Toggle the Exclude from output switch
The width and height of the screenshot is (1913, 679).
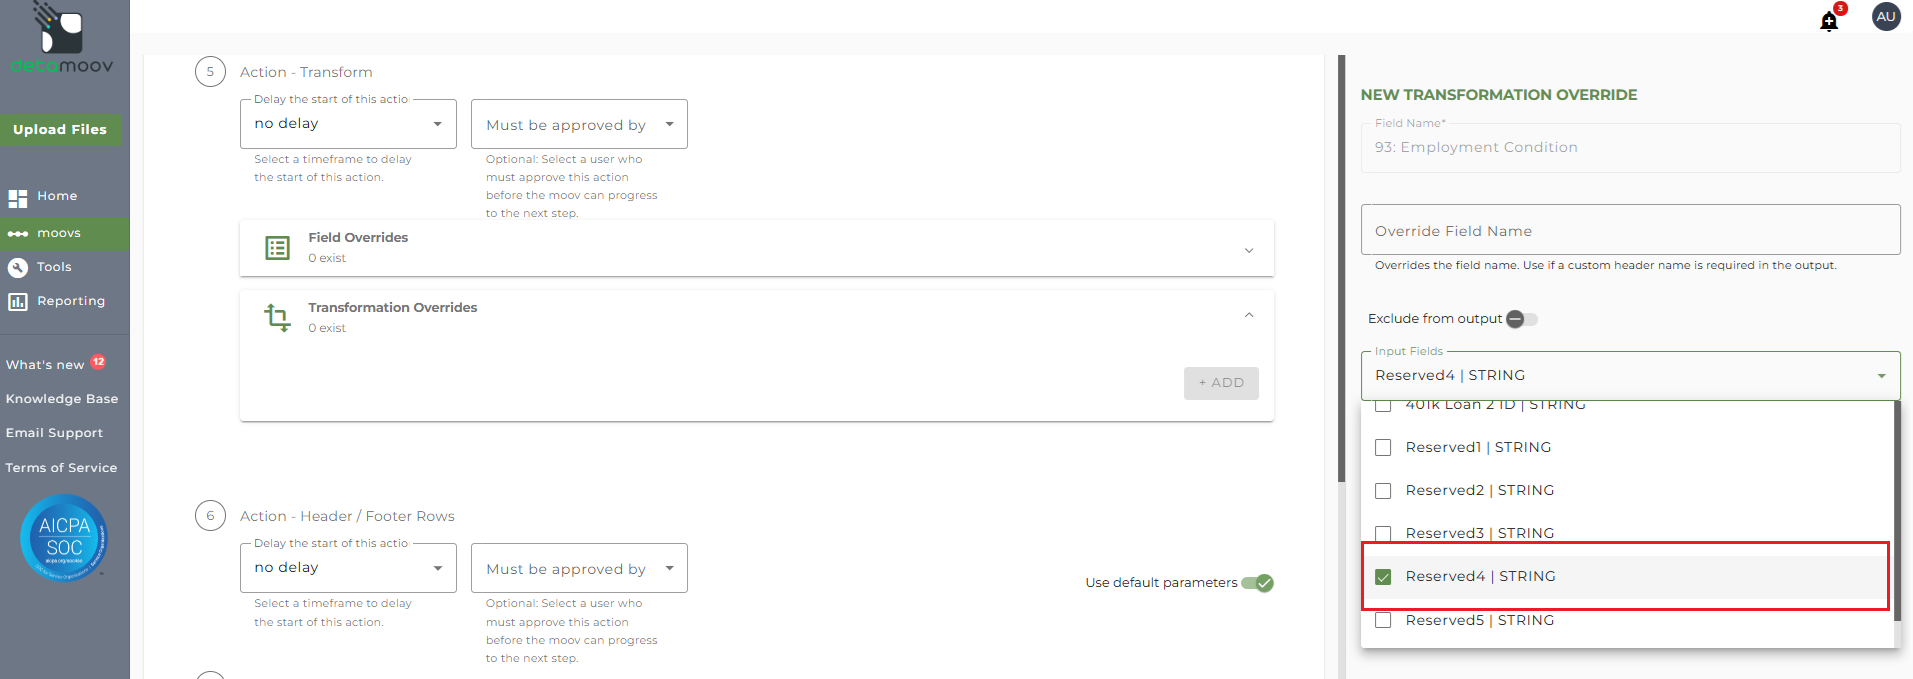[x=1521, y=319]
